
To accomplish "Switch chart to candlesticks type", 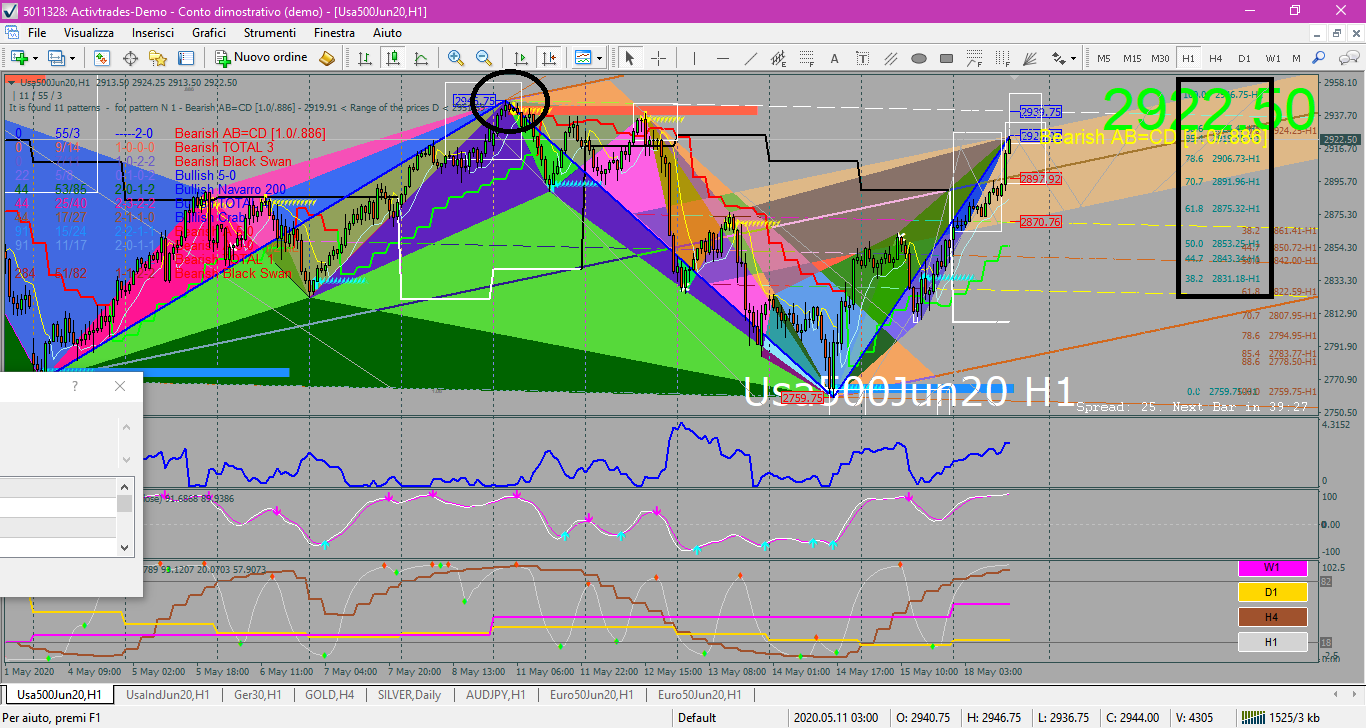I will pos(393,58).
